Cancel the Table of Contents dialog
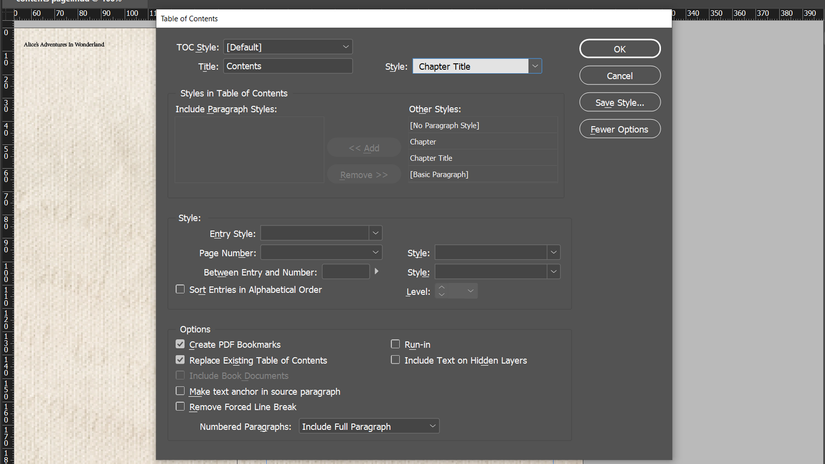 (x=620, y=75)
